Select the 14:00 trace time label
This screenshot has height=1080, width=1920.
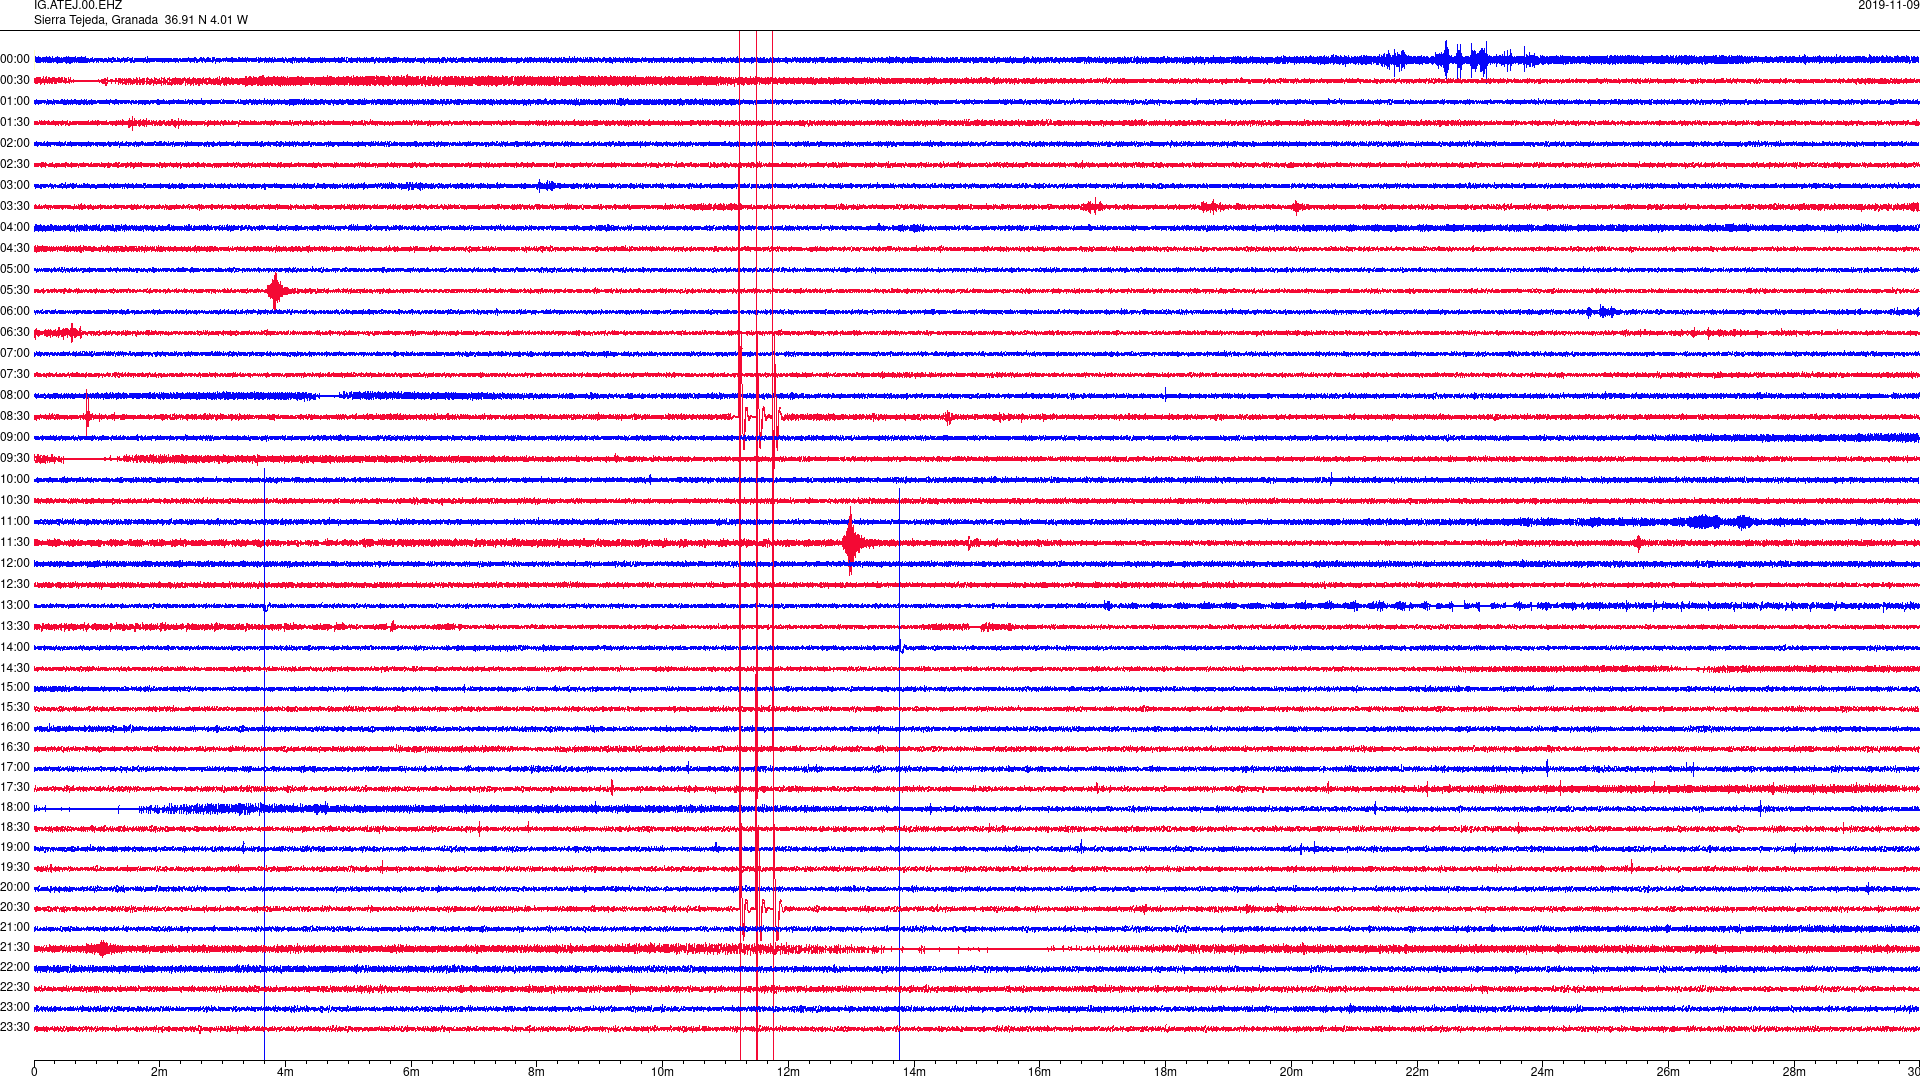pyautogui.click(x=15, y=647)
